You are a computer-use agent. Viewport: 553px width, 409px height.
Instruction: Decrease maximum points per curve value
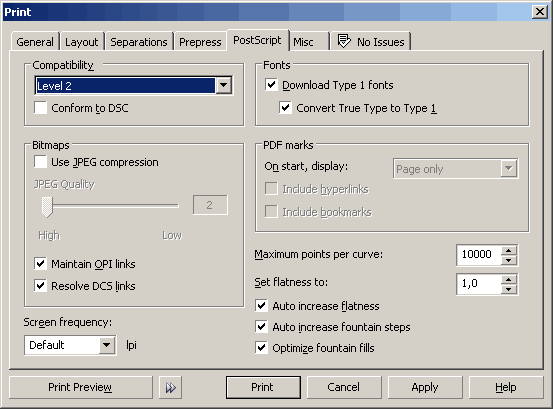pos(509,260)
